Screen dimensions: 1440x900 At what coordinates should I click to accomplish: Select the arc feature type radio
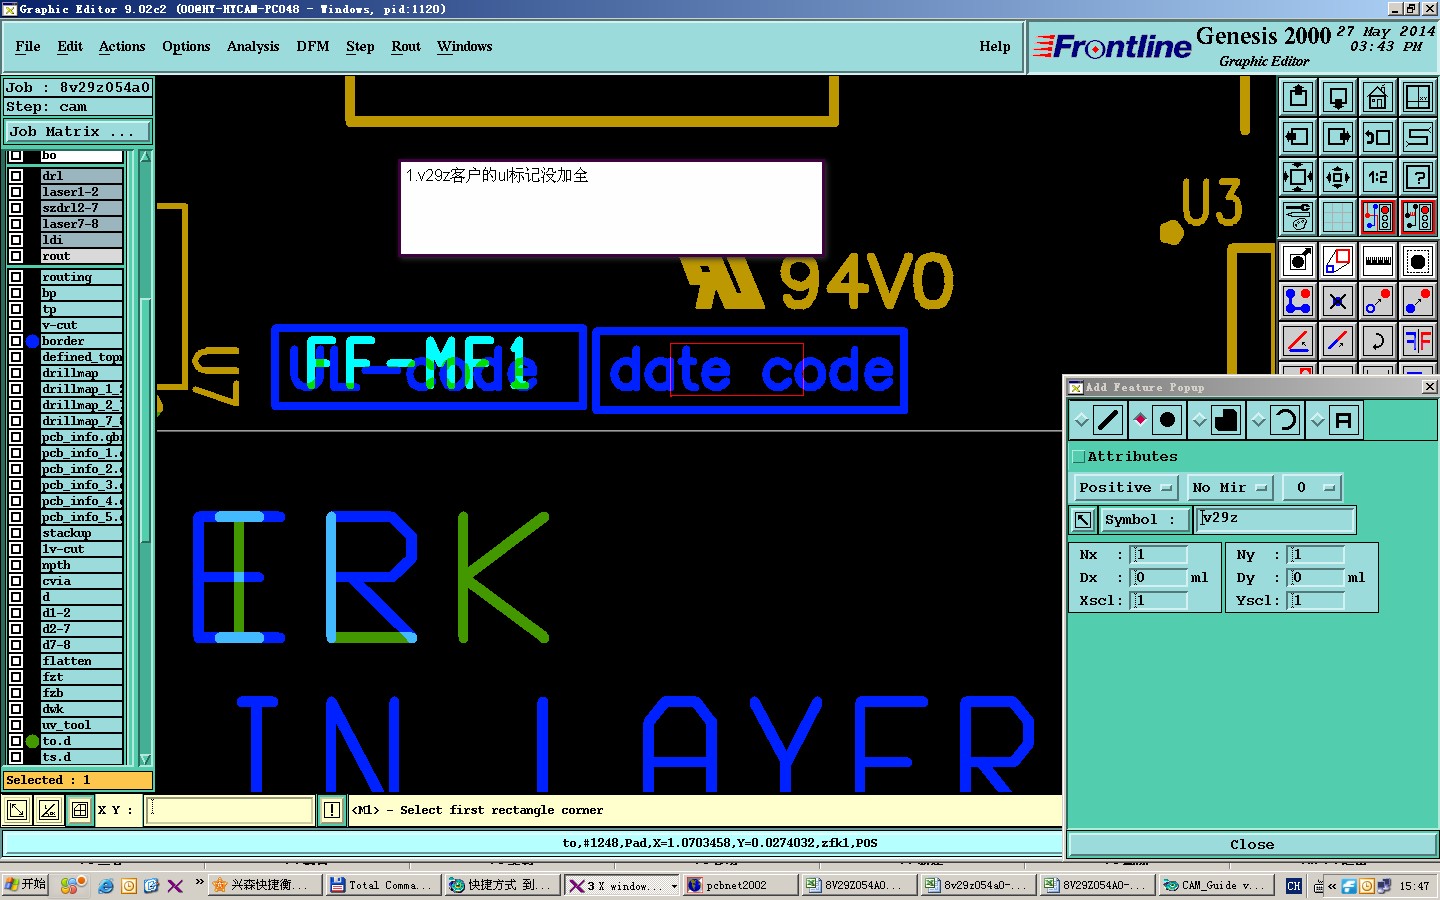click(x=1259, y=421)
